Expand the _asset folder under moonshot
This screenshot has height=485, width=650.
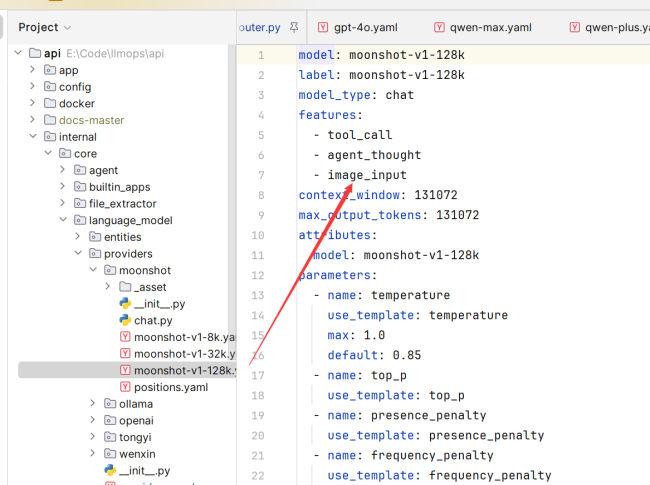point(108,287)
